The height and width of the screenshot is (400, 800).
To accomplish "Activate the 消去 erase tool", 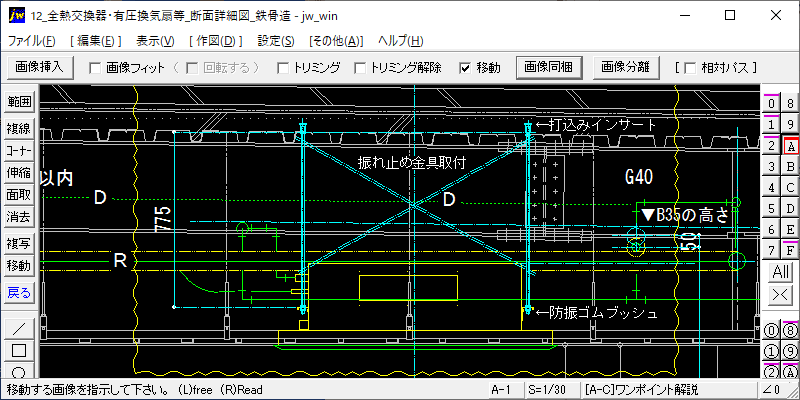I will pyautogui.click(x=19, y=217).
